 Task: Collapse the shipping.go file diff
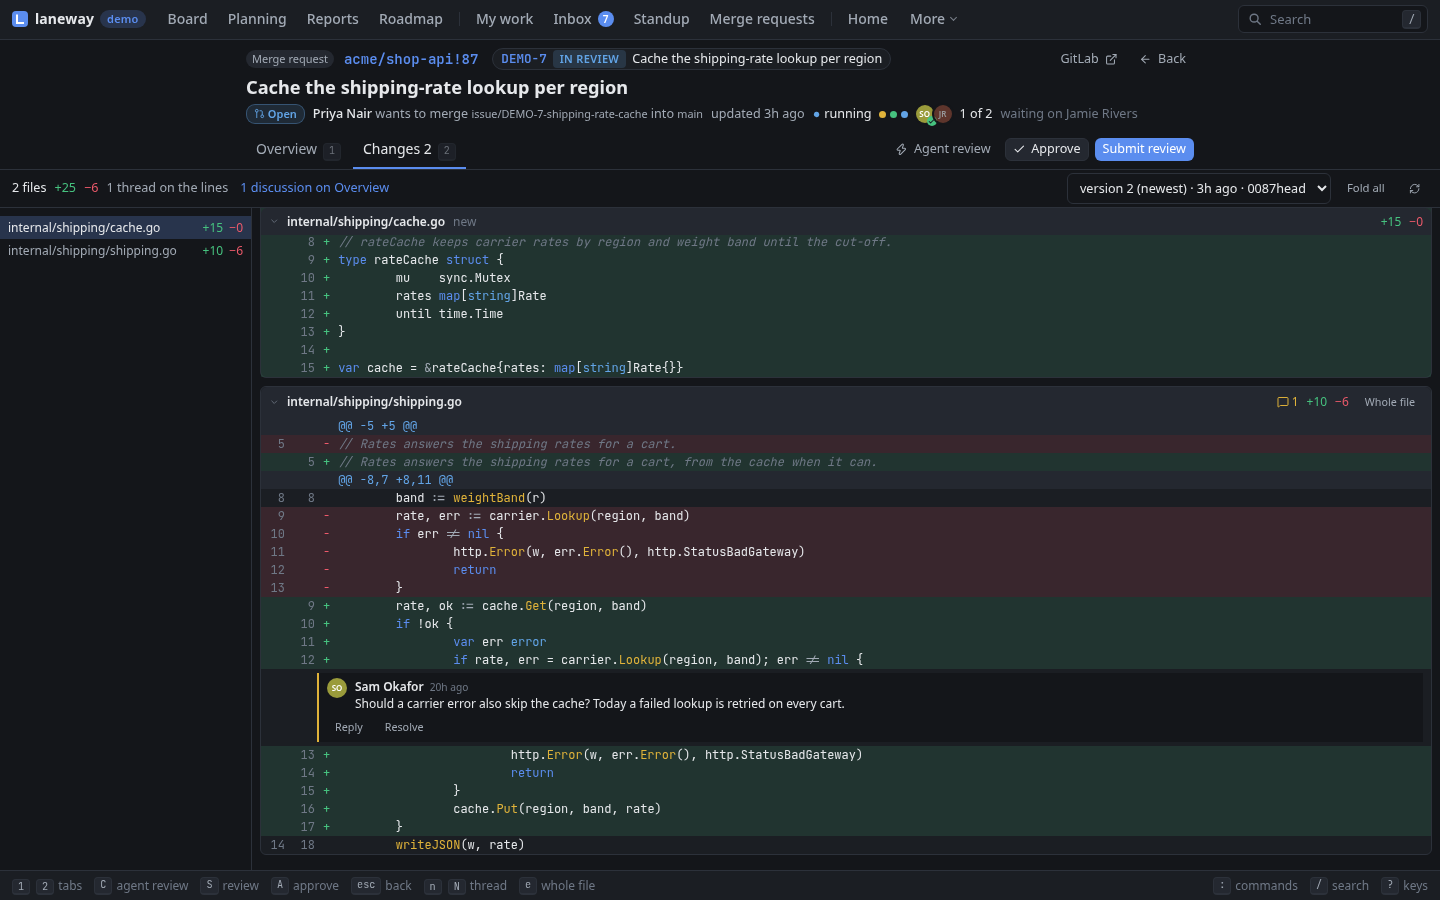274,402
